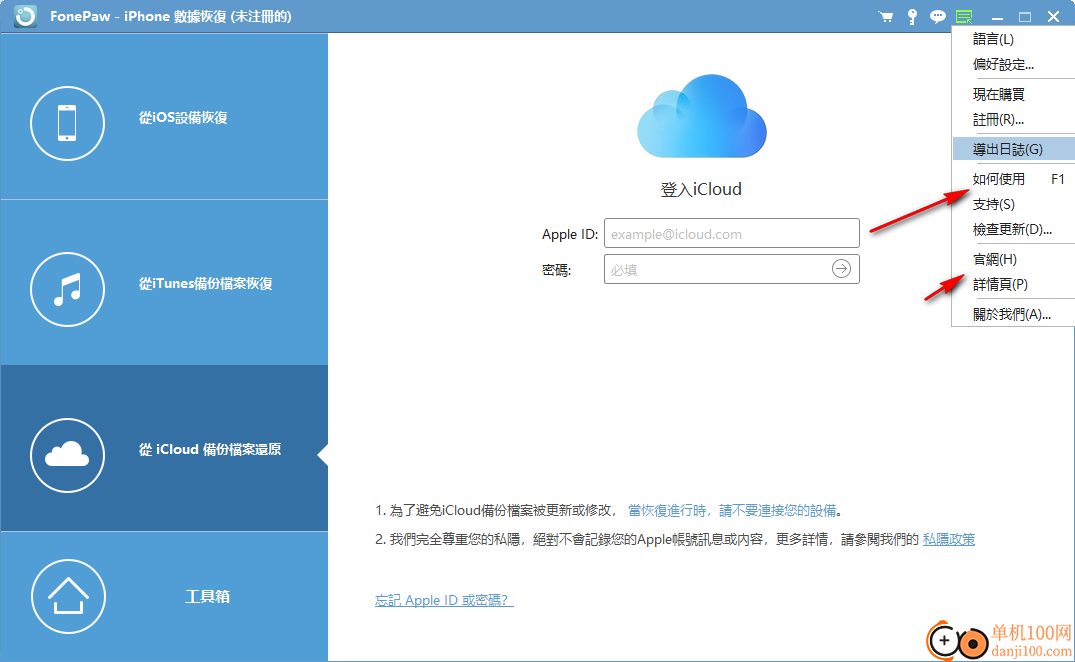Click the arrow submit icon in password field
Image resolution: width=1075 pixels, height=662 pixels.
tap(841, 269)
